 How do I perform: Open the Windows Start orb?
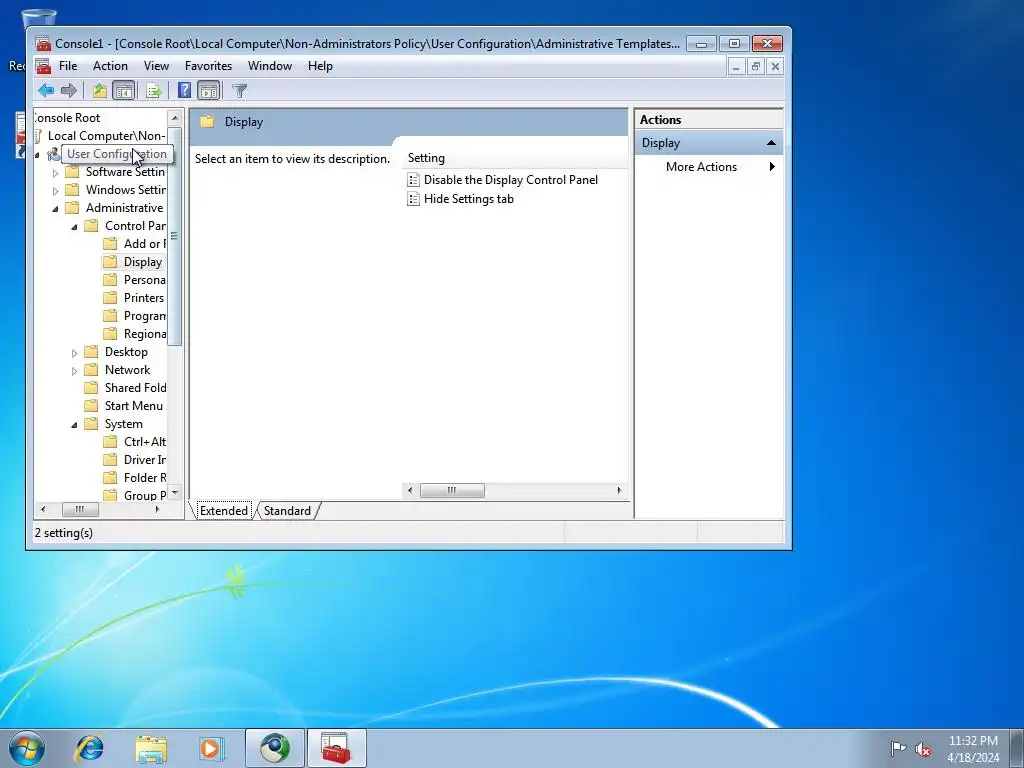pyautogui.click(x=27, y=748)
